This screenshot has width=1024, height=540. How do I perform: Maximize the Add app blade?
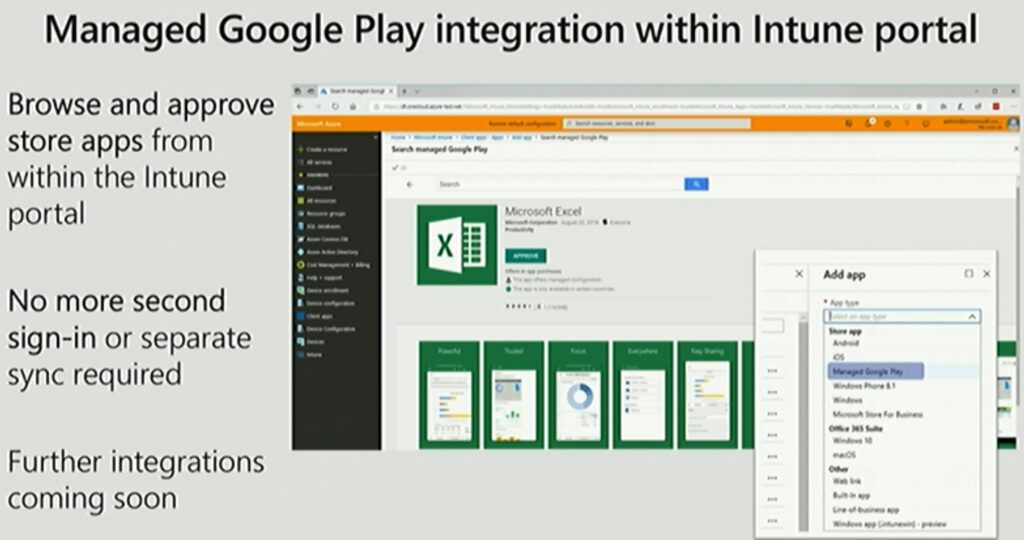[x=969, y=274]
